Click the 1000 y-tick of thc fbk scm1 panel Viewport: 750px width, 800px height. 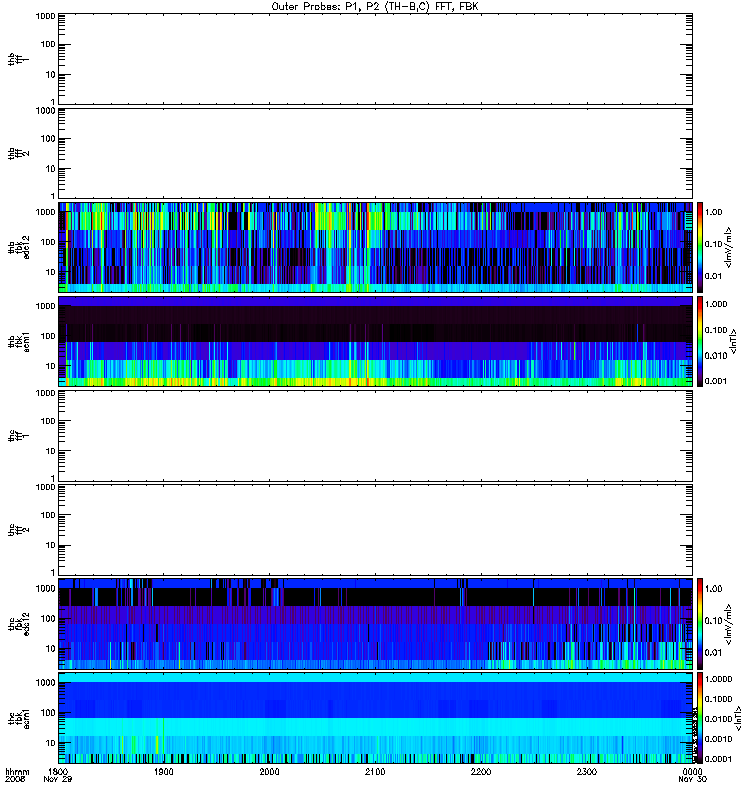click(x=45, y=683)
